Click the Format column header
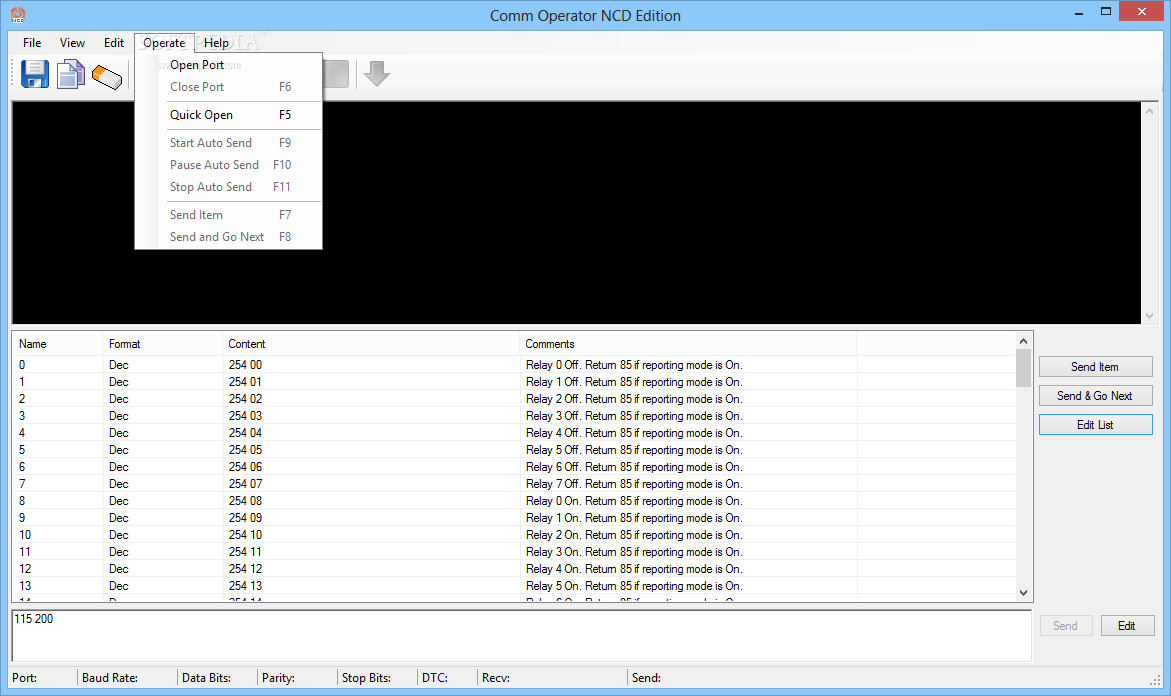 163,344
